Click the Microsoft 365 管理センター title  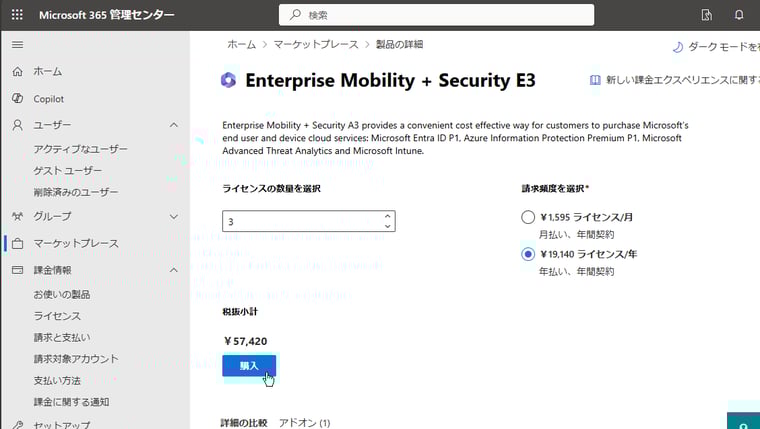pos(107,15)
